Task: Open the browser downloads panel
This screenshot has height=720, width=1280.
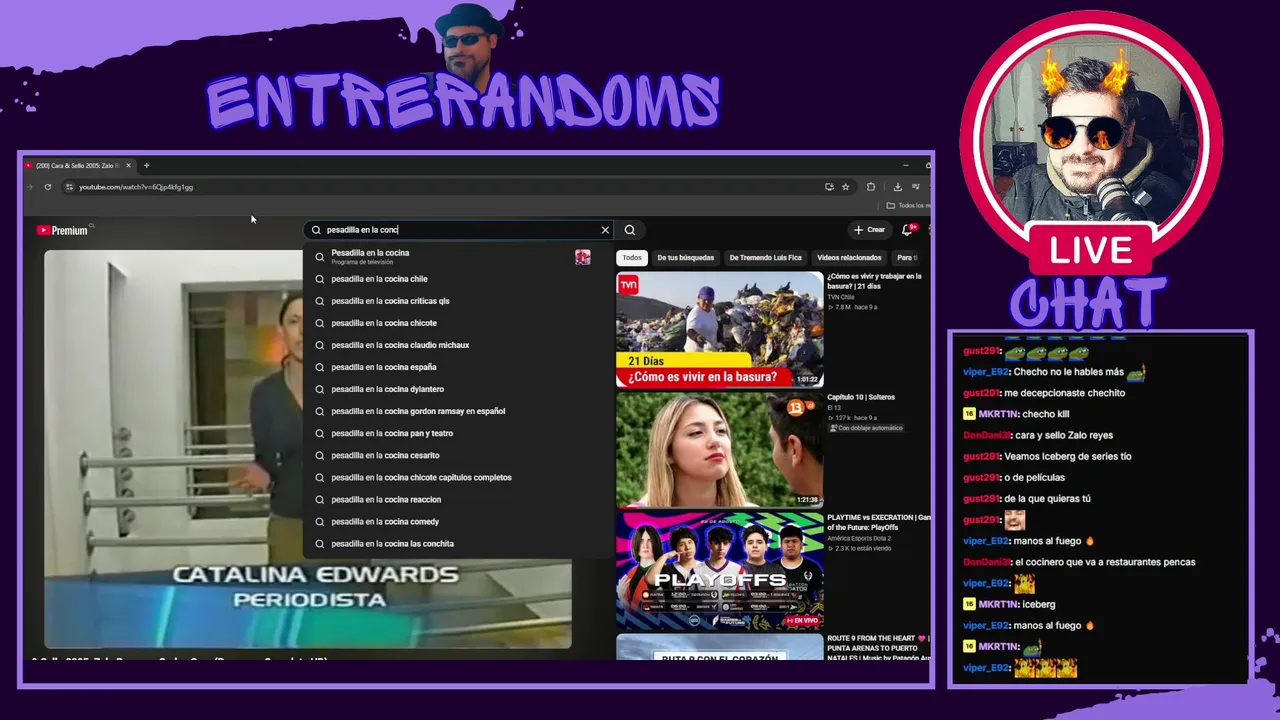Action: pos(897,187)
